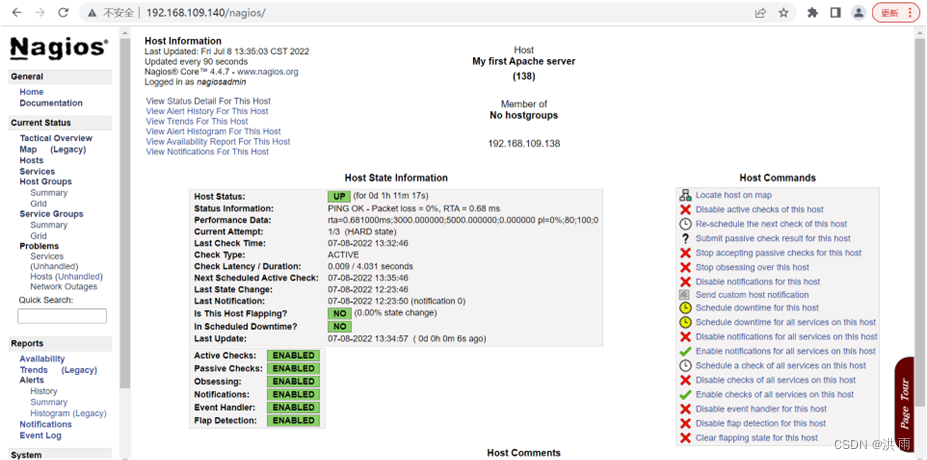
Task: Open the browser profile avatar icon
Action: (858, 12)
